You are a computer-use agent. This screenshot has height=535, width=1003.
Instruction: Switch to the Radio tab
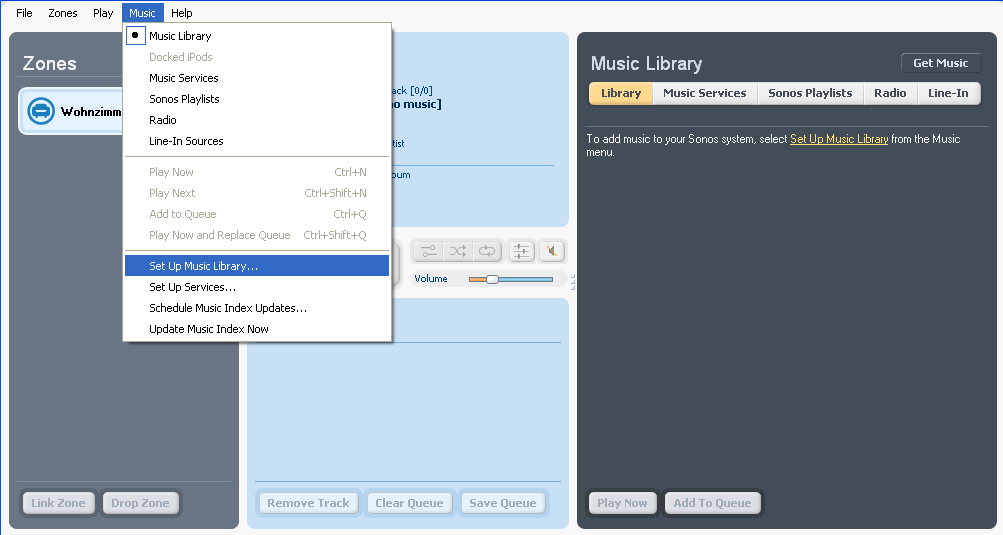890,93
